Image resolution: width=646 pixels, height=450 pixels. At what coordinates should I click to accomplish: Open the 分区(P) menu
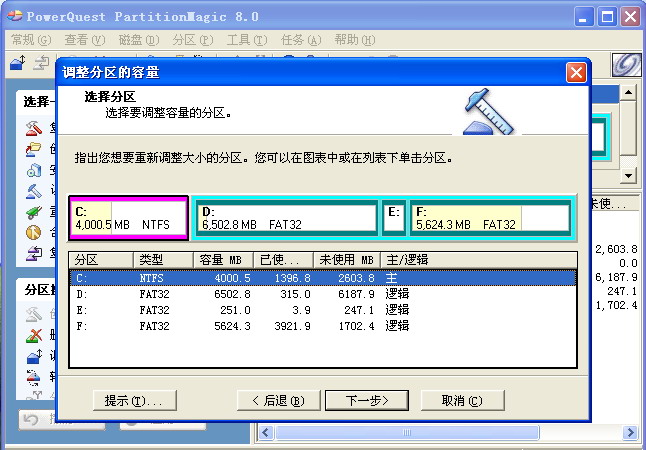pos(193,40)
